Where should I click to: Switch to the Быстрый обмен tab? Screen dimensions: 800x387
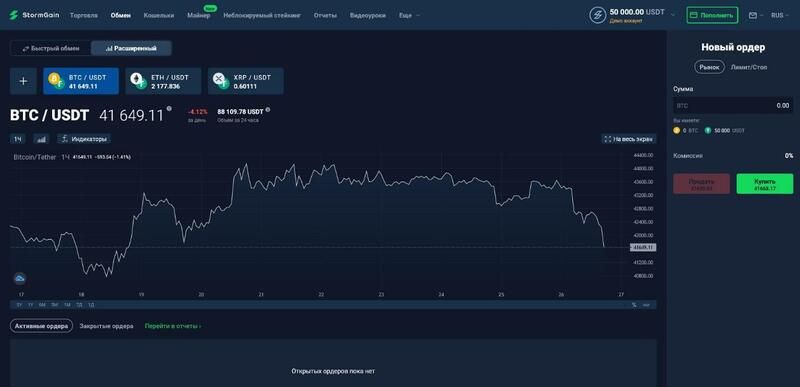pos(51,48)
